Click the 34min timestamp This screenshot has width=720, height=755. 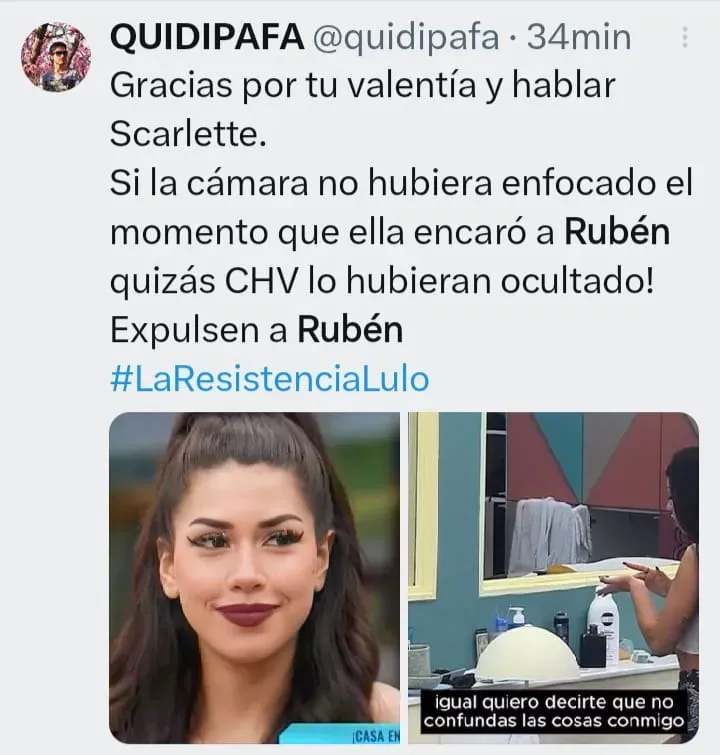[579, 38]
